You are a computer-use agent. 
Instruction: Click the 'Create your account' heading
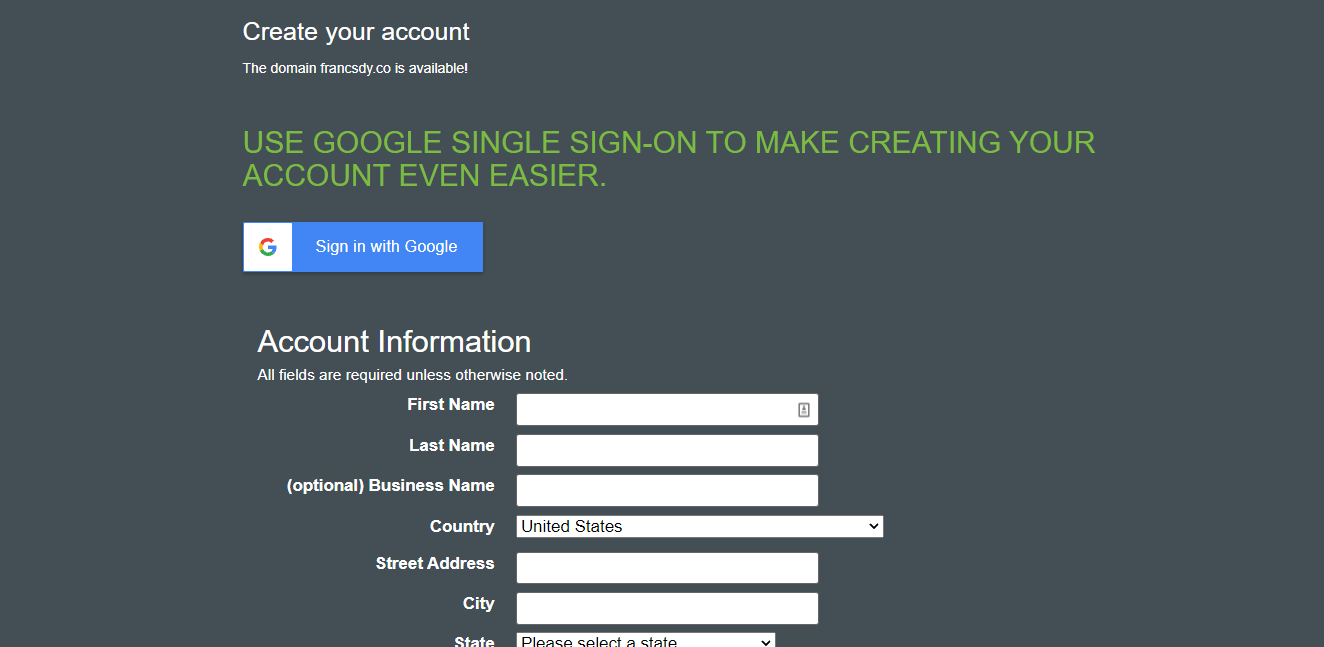(356, 32)
